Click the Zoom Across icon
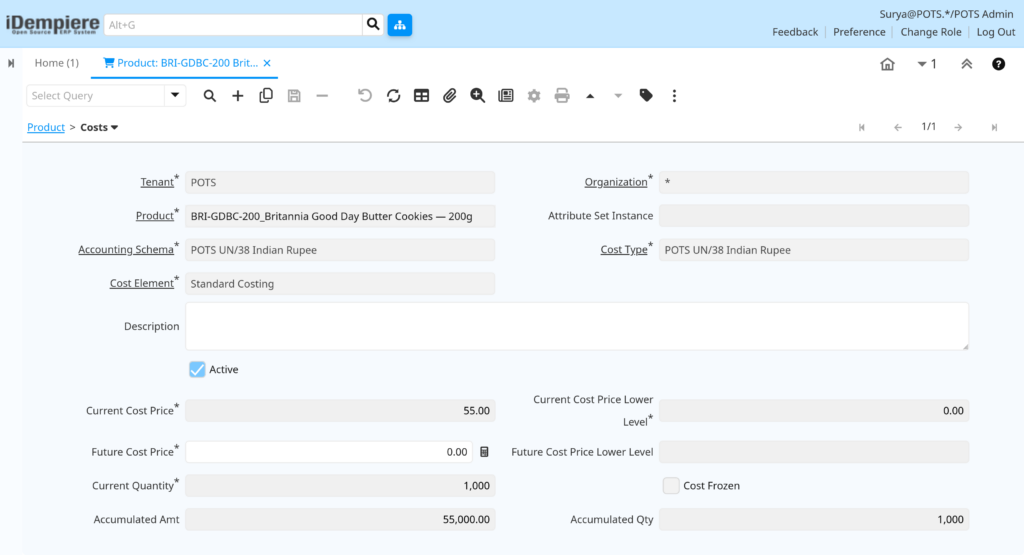This screenshot has width=1024, height=555. pyautogui.click(x=477, y=96)
